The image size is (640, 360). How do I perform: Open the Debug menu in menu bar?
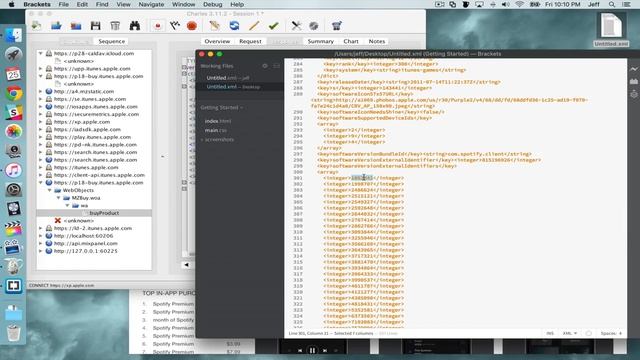213,4
